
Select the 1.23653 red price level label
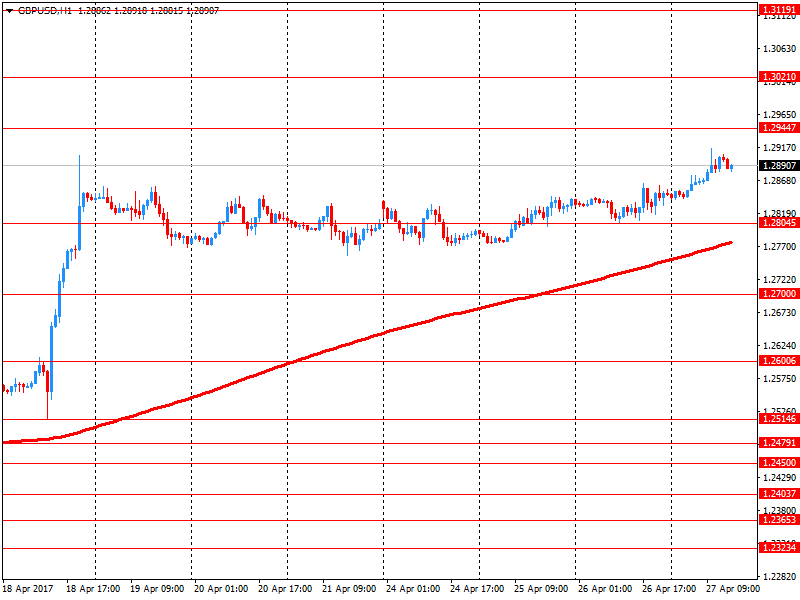(779, 520)
